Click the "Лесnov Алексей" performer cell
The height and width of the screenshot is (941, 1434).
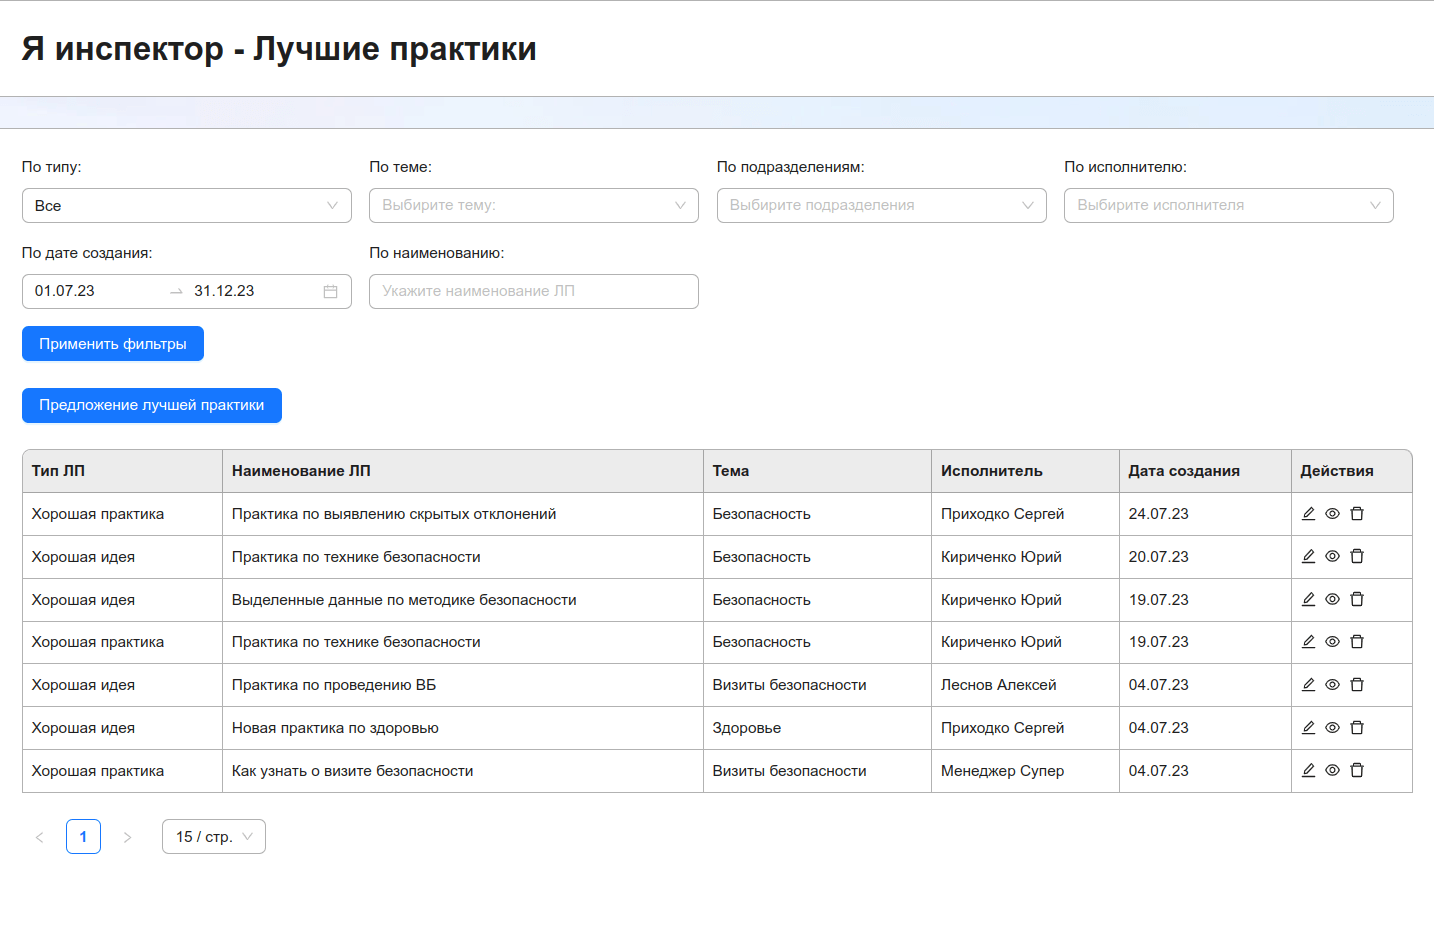click(x=1026, y=685)
